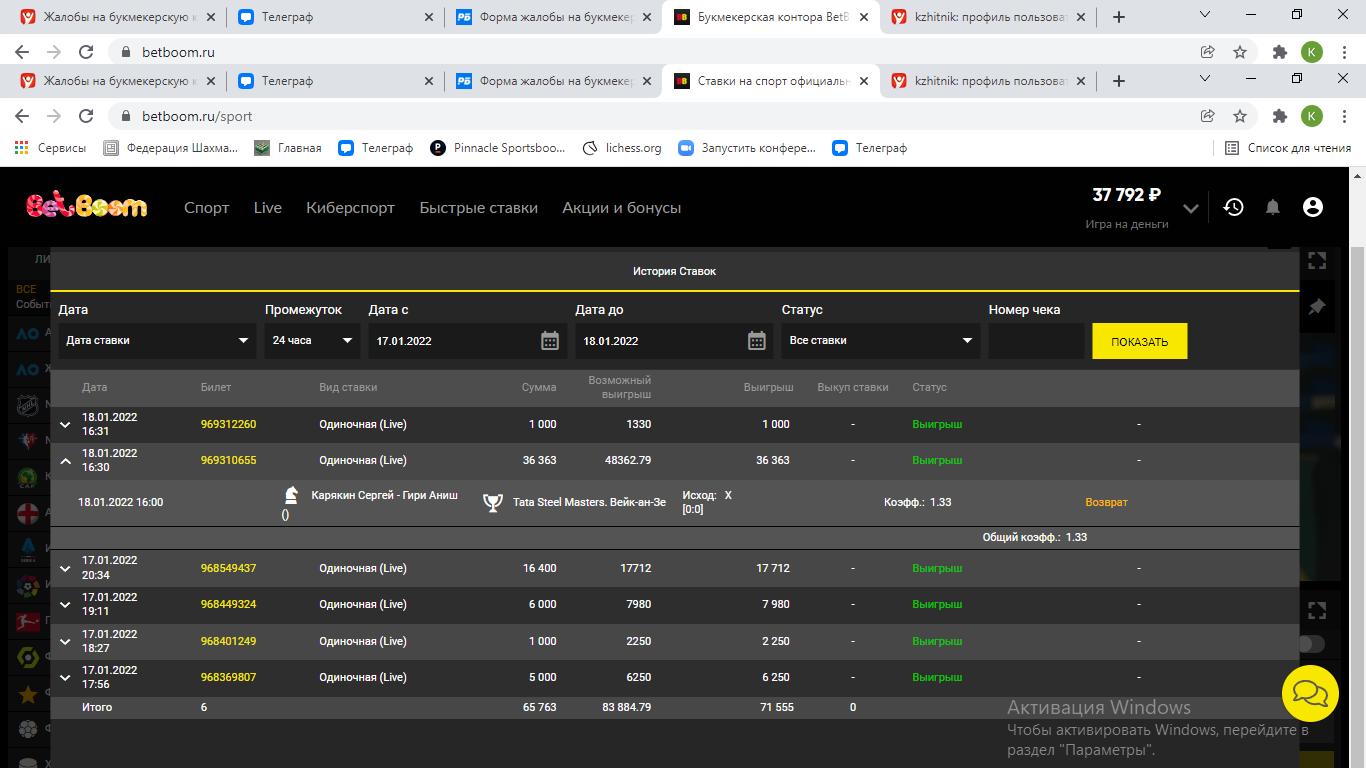The width and height of the screenshot is (1366, 768).
Task: Open the "Все ставки" status dropdown
Action: pyautogui.click(x=880, y=341)
